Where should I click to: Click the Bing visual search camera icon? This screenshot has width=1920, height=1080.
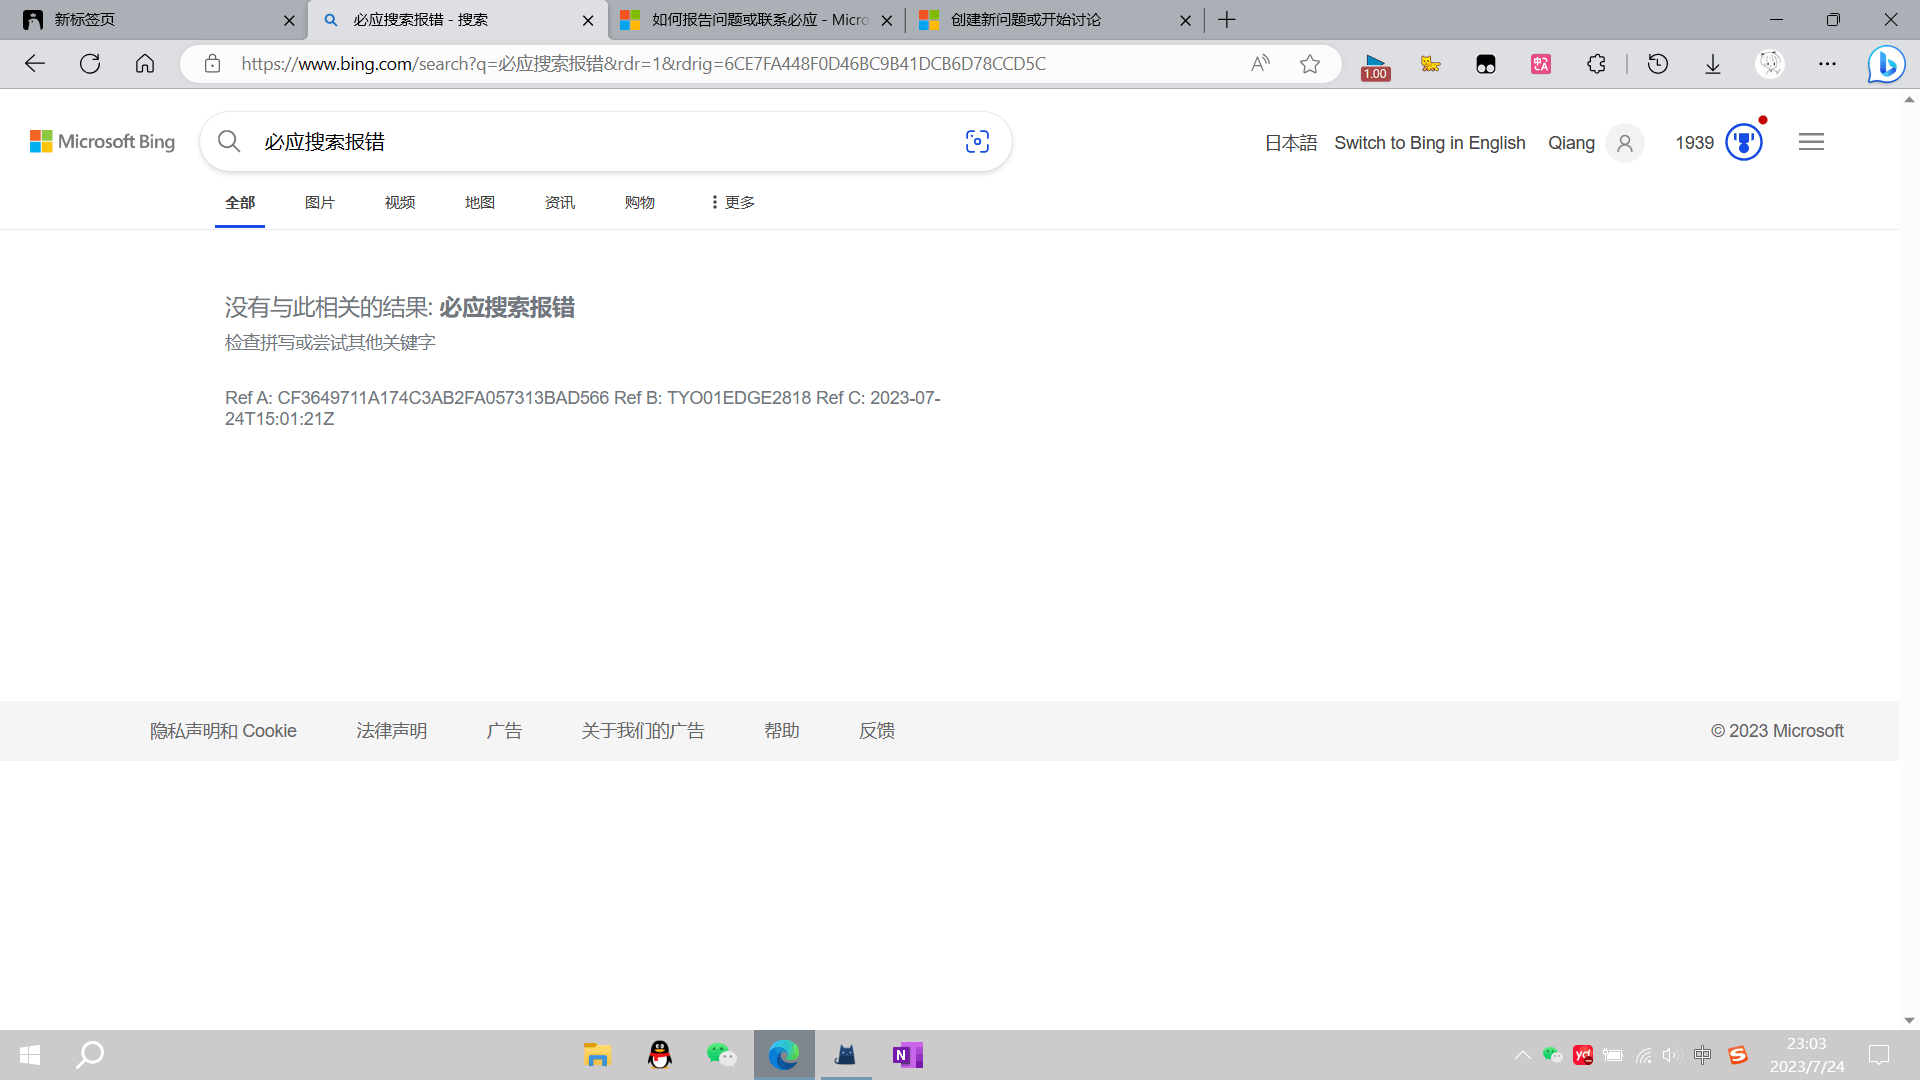(977, 142)
